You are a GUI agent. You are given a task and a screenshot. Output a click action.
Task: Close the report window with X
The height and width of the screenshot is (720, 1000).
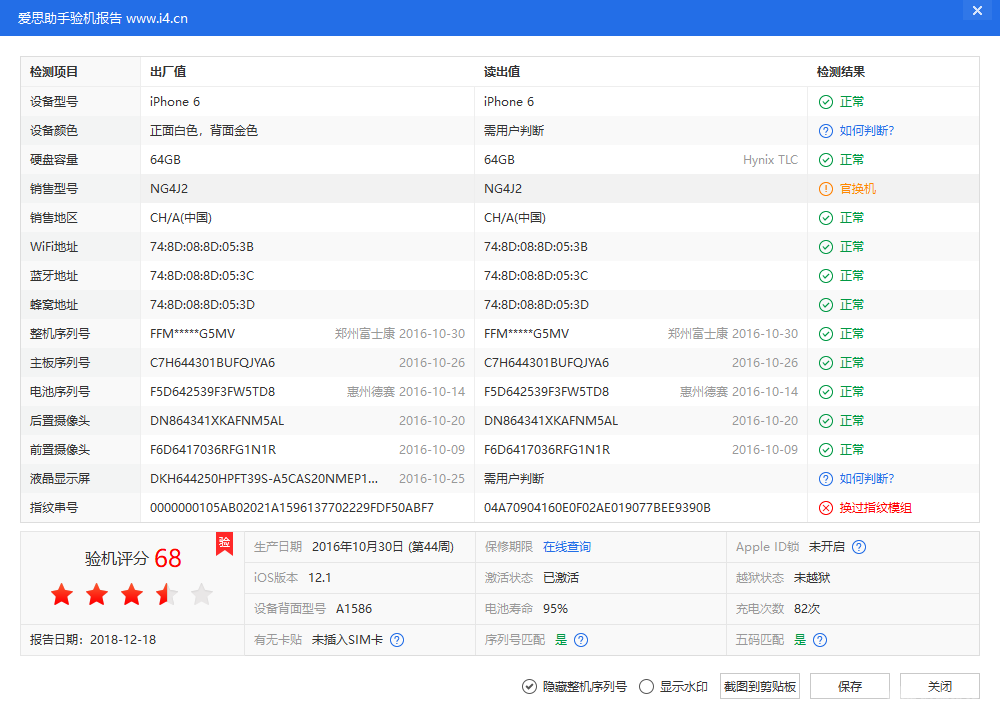(x=977, y=11)
